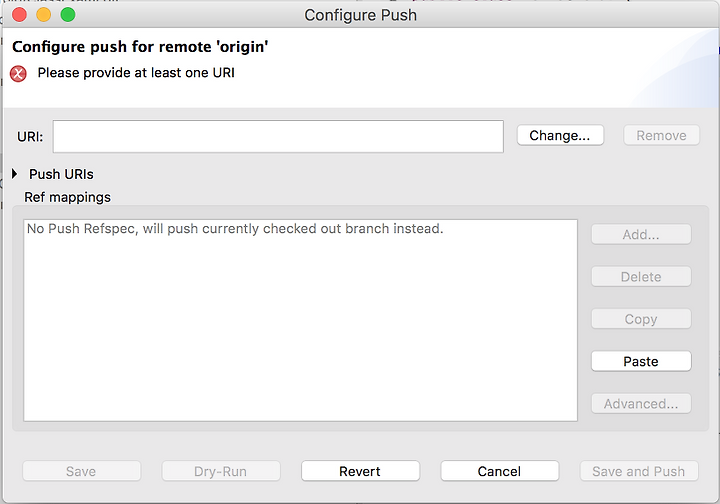This screenshot has width=720, height=504.
Task: Click the Remove URI button
Action: (x=661, y=135)
